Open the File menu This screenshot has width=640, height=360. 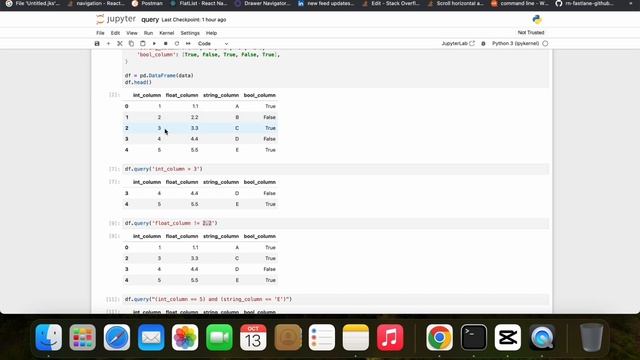[100, 33]
